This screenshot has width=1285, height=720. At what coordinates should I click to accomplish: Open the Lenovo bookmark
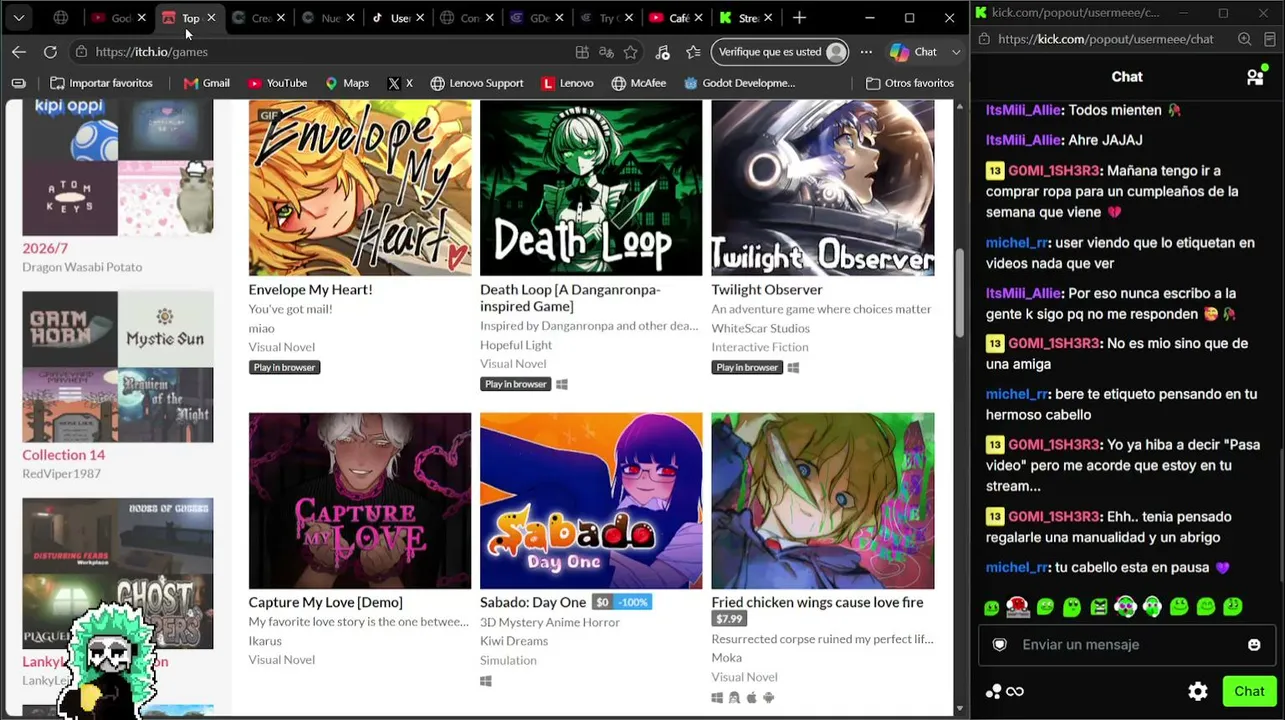tap(568, 83)
